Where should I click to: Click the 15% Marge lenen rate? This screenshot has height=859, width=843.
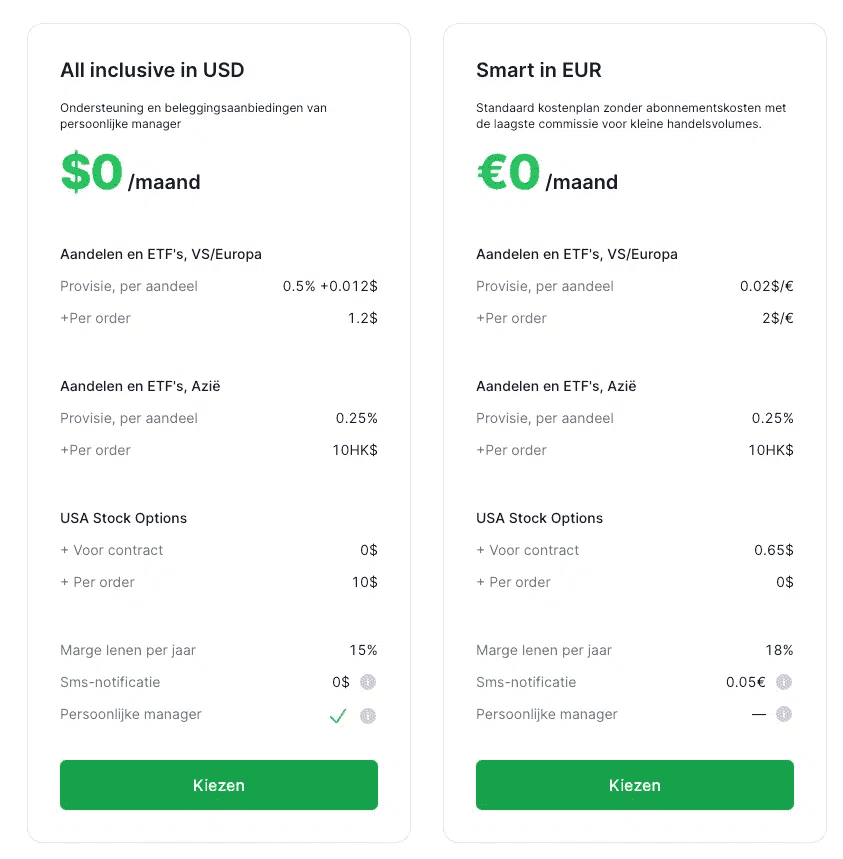point(363,650)
